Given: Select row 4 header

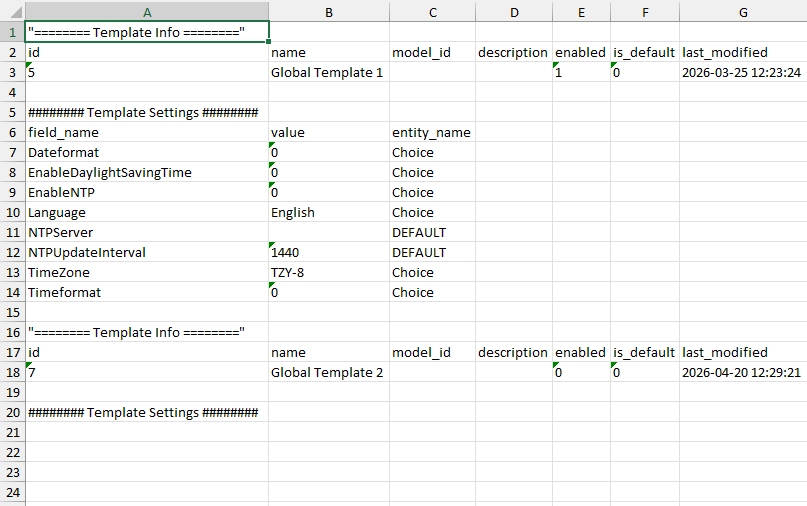Looking at the screenshot, I should click(x=12, y=93).
